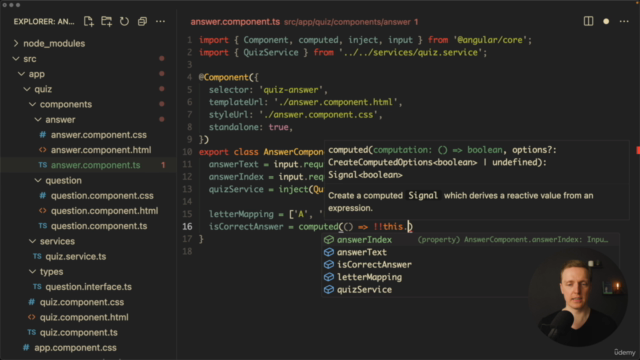Click the New File icon in Explorer
Viewport: 640px width, 360px height.
click(89, 21)
